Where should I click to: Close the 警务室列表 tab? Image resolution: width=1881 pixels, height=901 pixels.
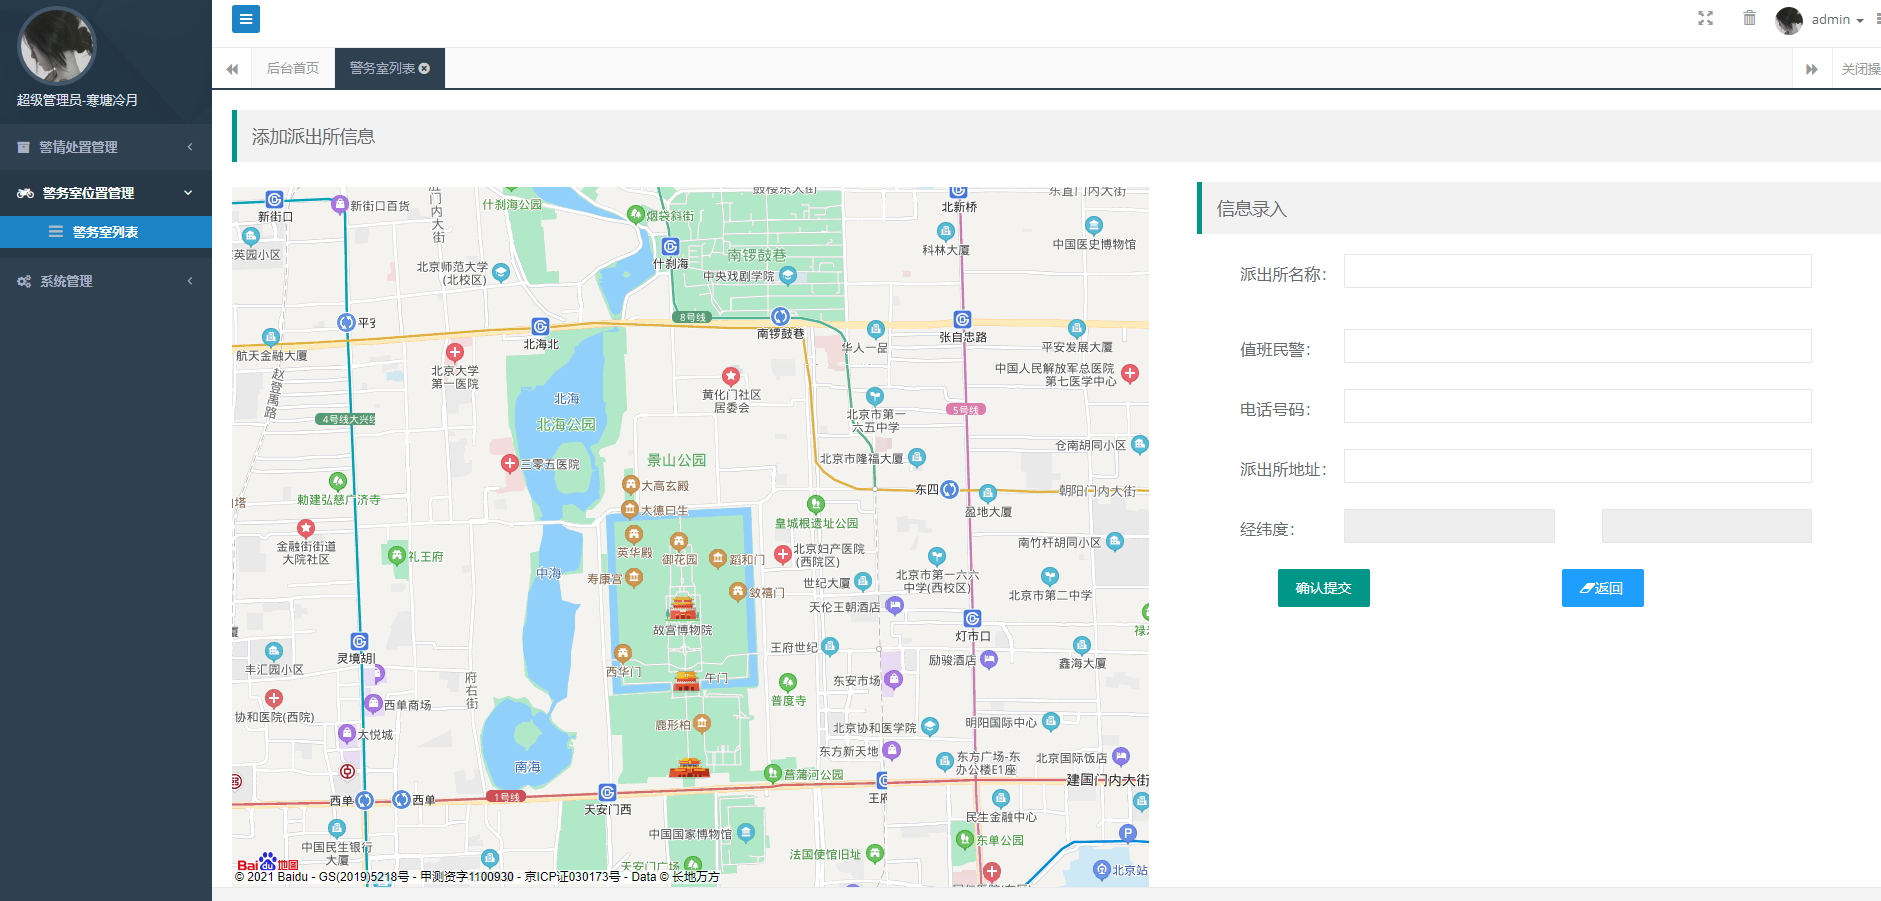424,68
